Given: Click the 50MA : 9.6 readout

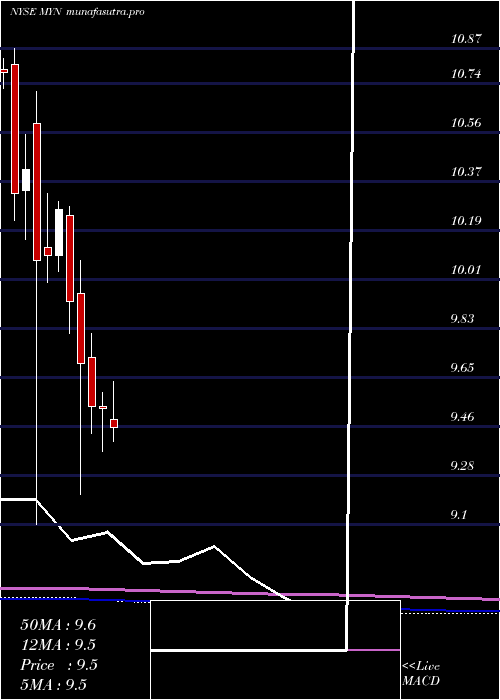Looking at the screenshot, I should pos(58,625).
